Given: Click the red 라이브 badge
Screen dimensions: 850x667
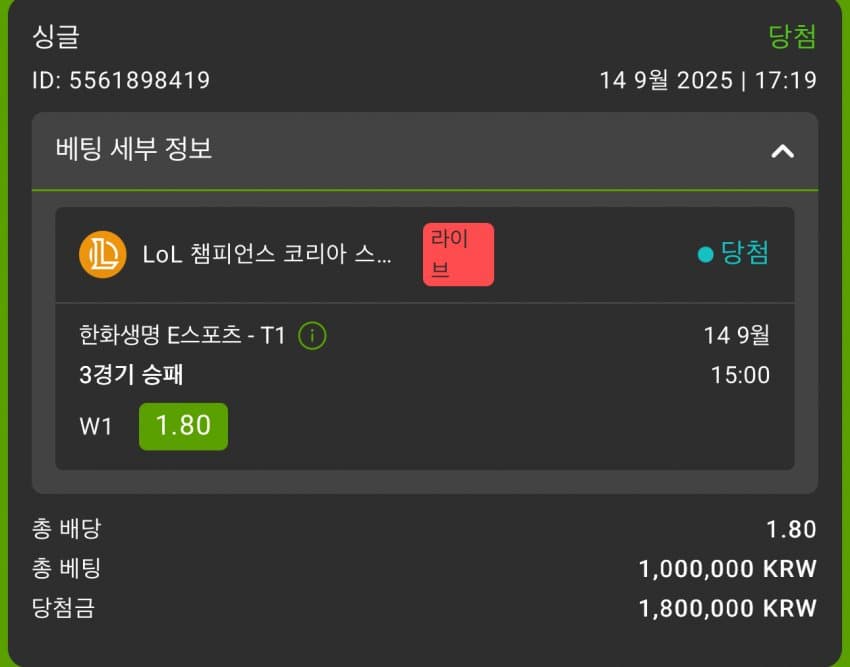Looking at the screenshot, I should (x=458, y=255).
